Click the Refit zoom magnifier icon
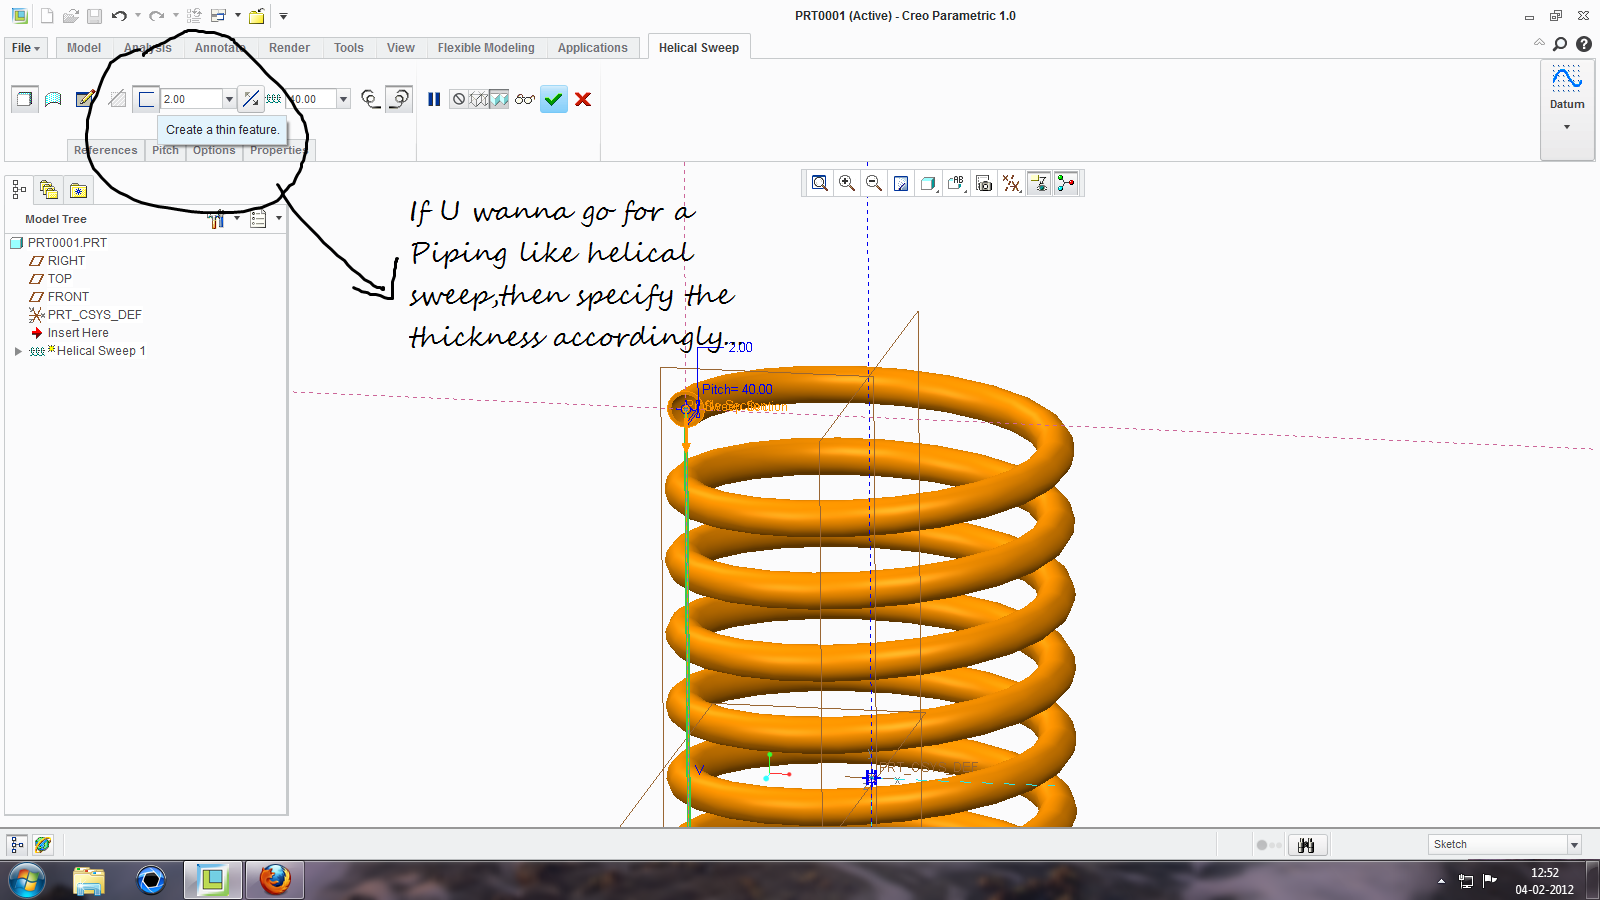This screenshot has width=1600, height=900. 819,183
